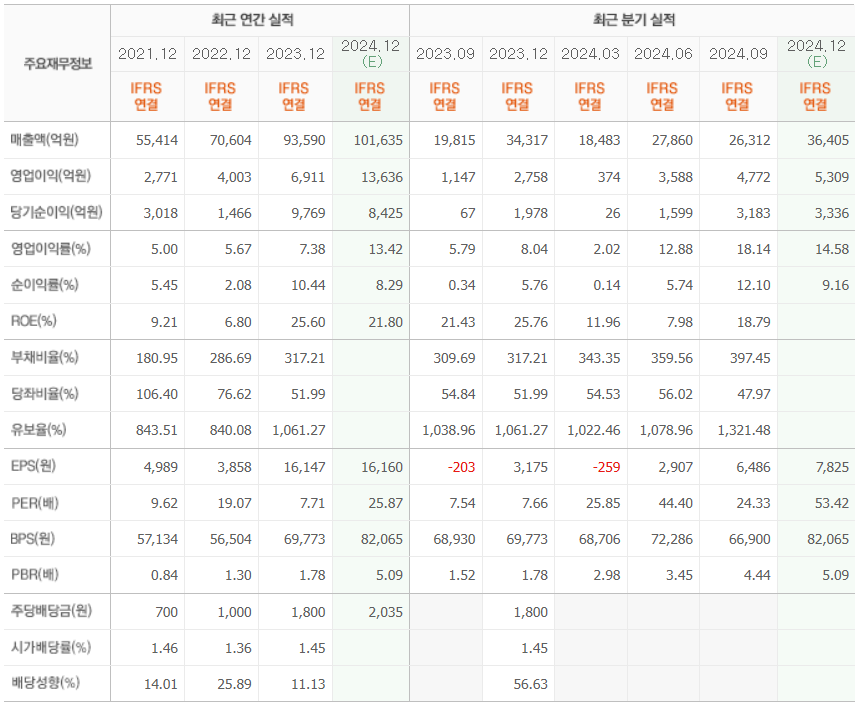Click operating profit value 13,636
The image size is (857, 703).
coord(381,177)
